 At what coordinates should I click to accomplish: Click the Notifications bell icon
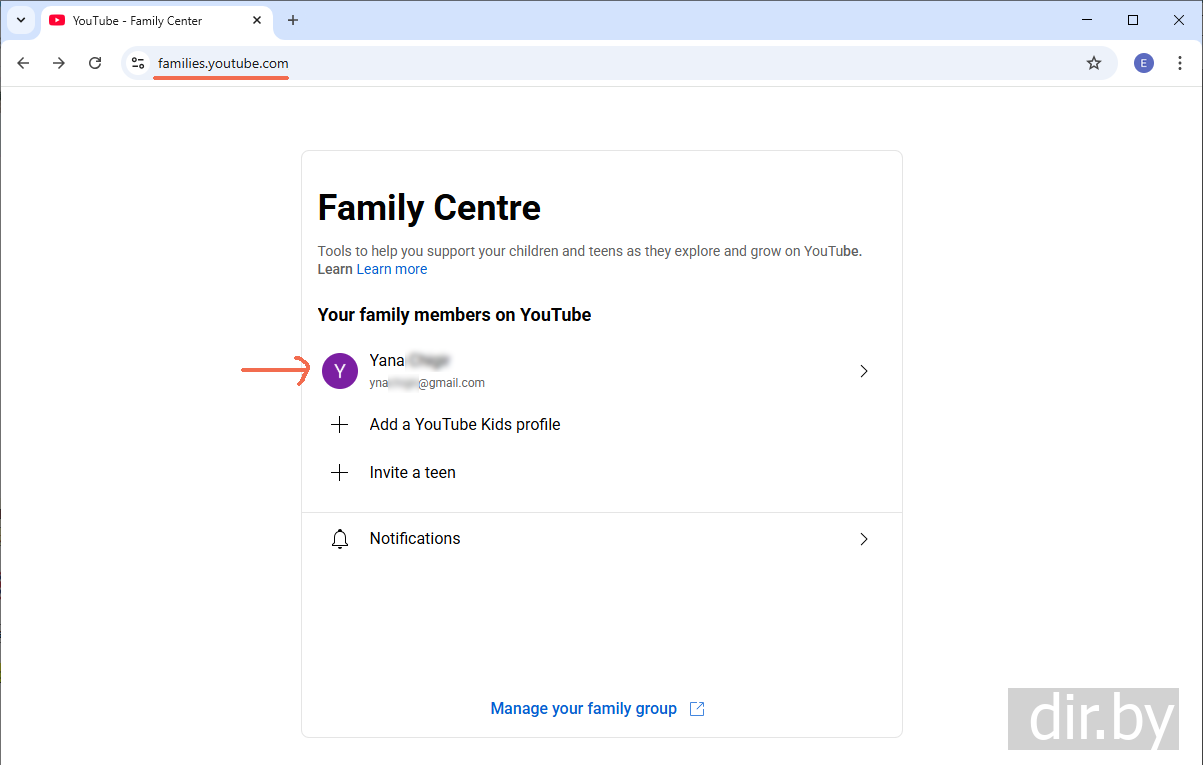[x=340, y=539]
